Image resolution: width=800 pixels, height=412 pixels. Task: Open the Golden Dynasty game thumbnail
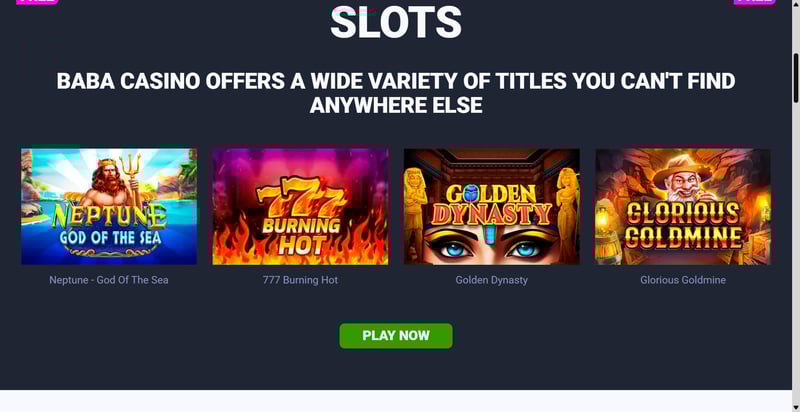coord(492,207)
